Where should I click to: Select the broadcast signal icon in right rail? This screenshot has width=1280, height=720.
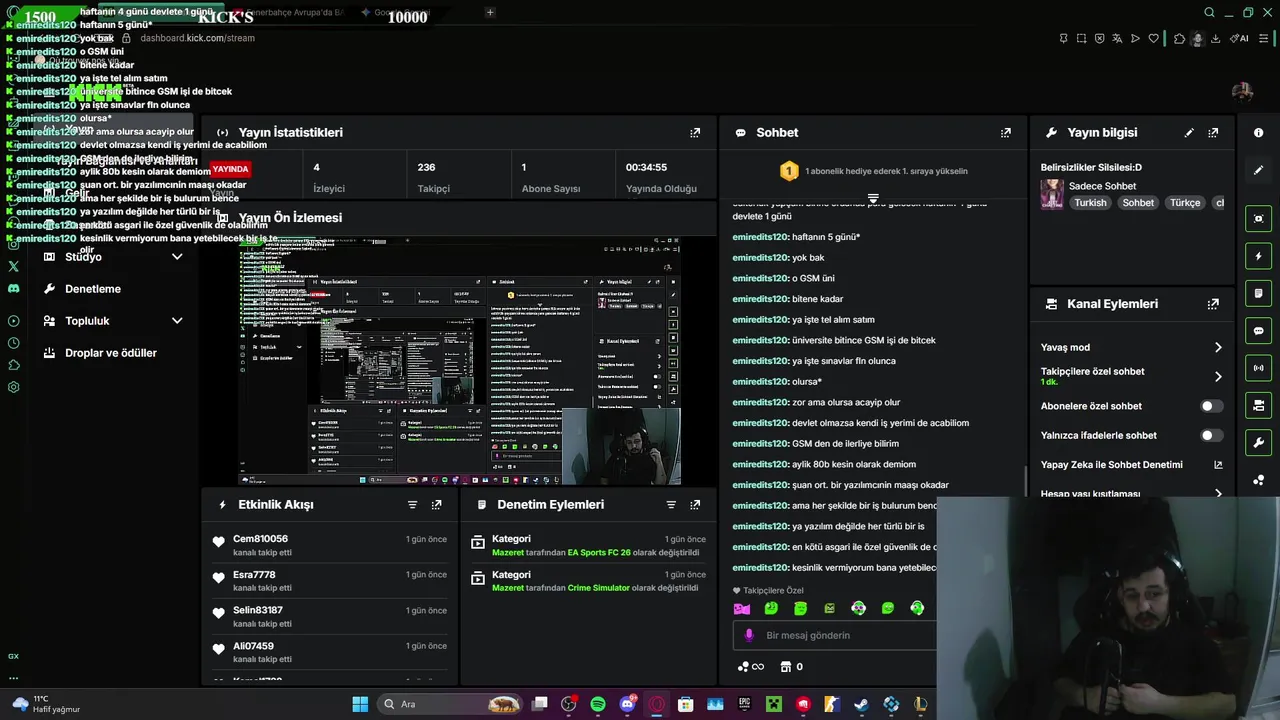pyautogui.click(x=1258, y=368)
